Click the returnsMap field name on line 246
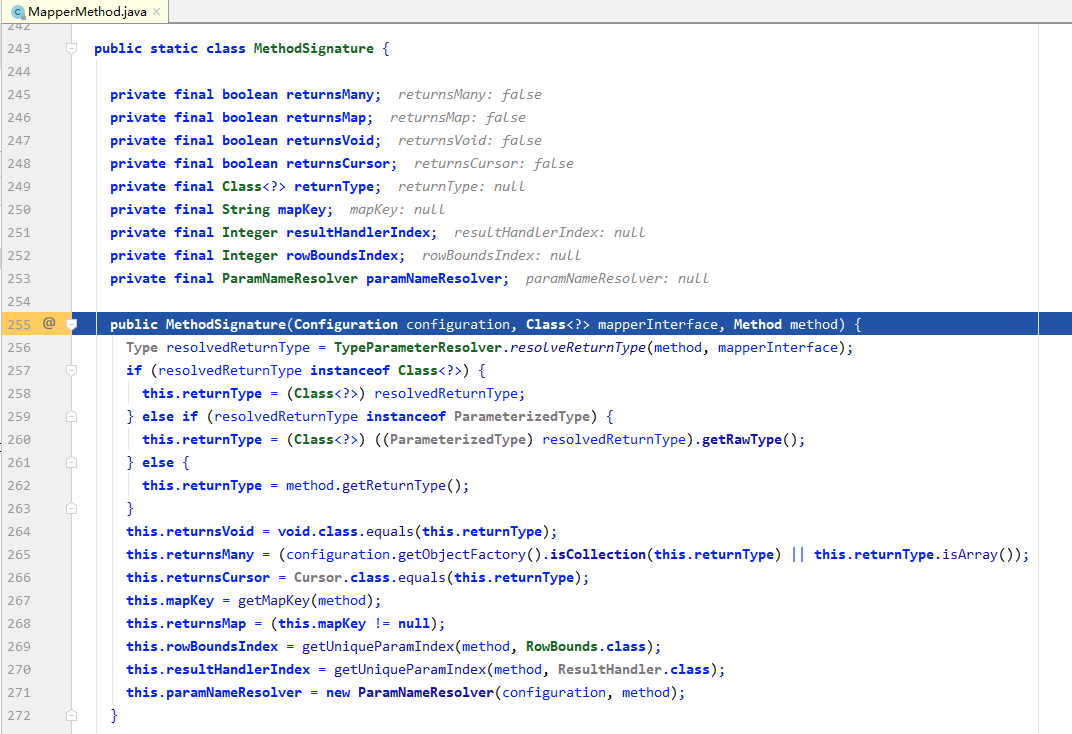 click(x=325, y=118)
